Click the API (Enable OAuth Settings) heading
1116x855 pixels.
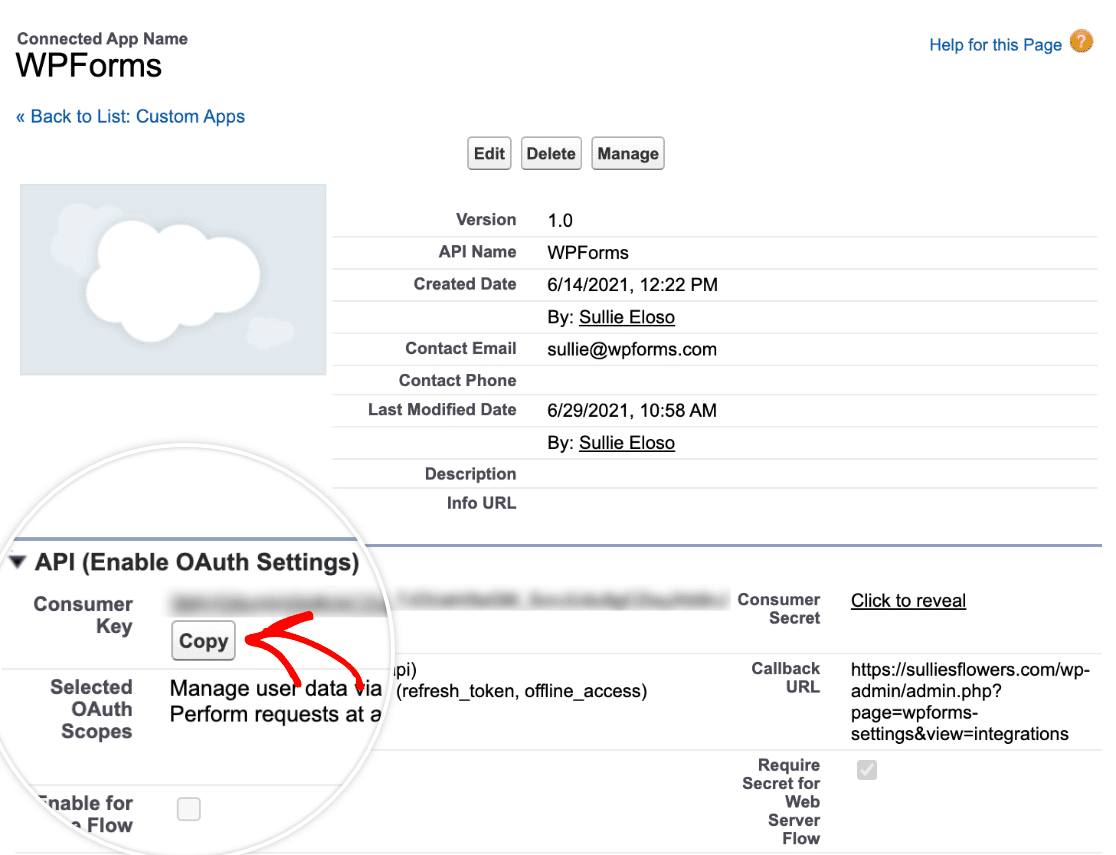(x=197, y=562)
